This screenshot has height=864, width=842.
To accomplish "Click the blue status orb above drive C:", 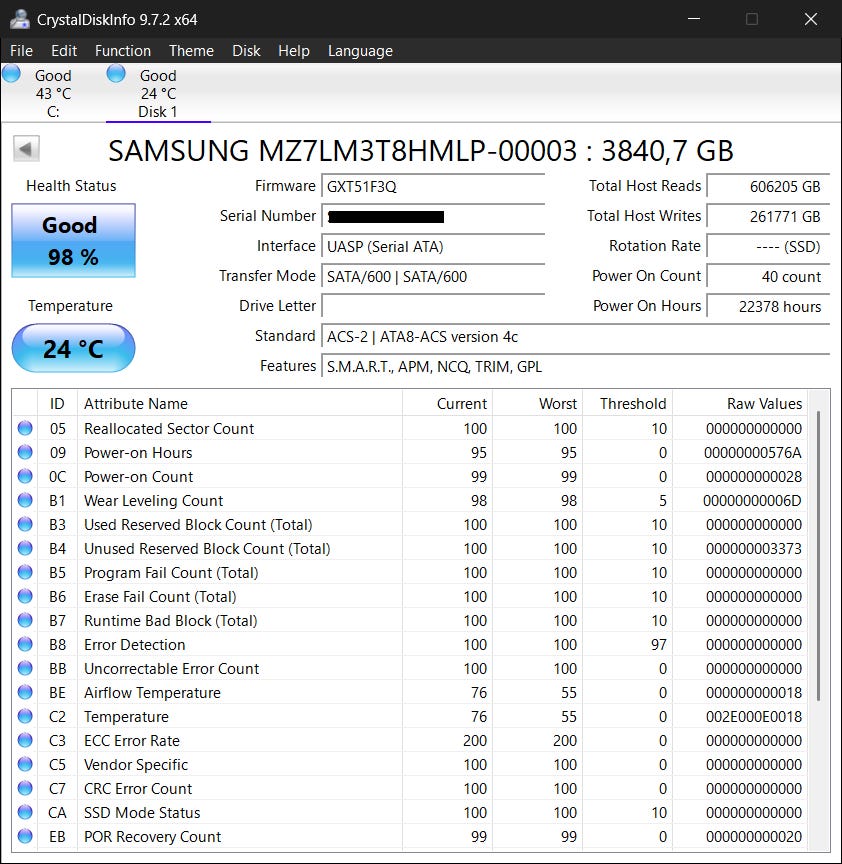I will 12,74.
